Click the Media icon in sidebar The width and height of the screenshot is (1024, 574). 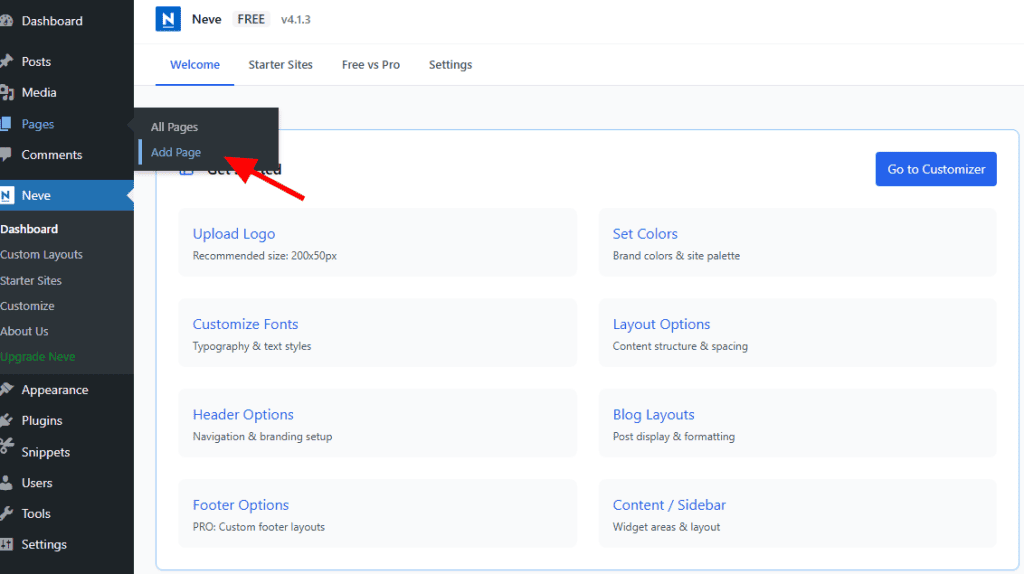[6, 93]
